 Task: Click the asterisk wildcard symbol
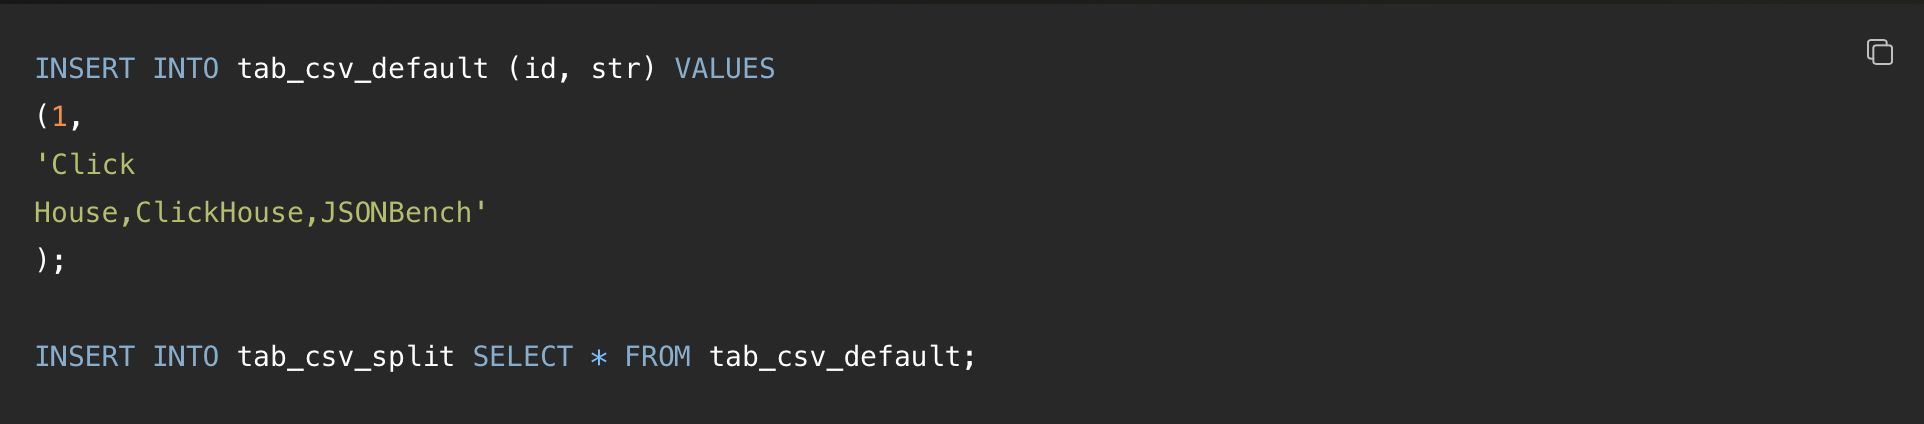[x=598, y=357]
